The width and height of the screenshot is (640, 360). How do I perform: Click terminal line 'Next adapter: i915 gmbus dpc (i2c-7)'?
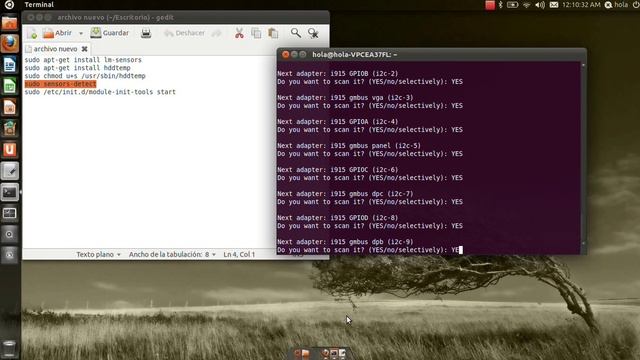(x=345, y=194)
